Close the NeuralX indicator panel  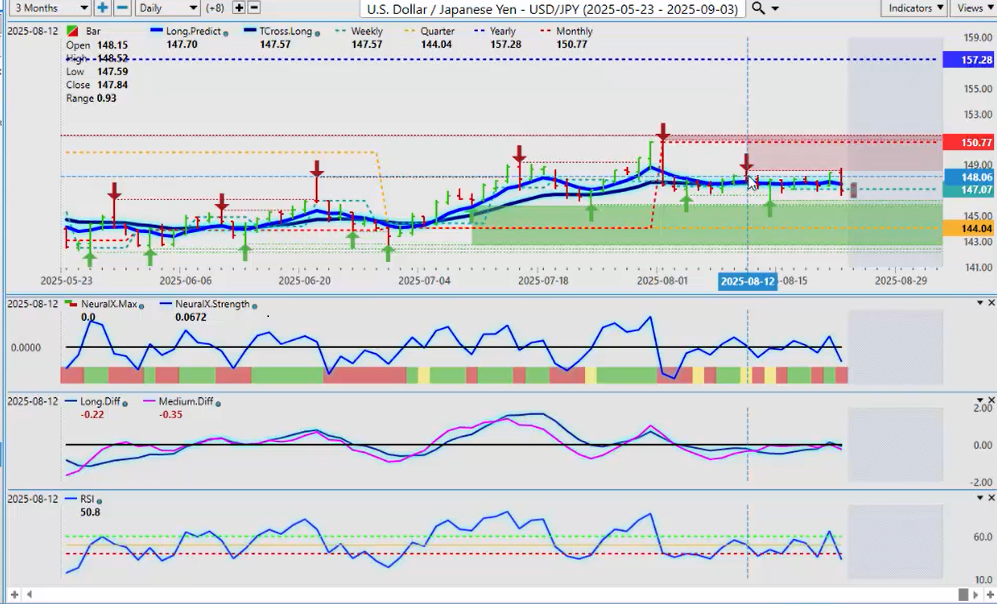[991, 303]
